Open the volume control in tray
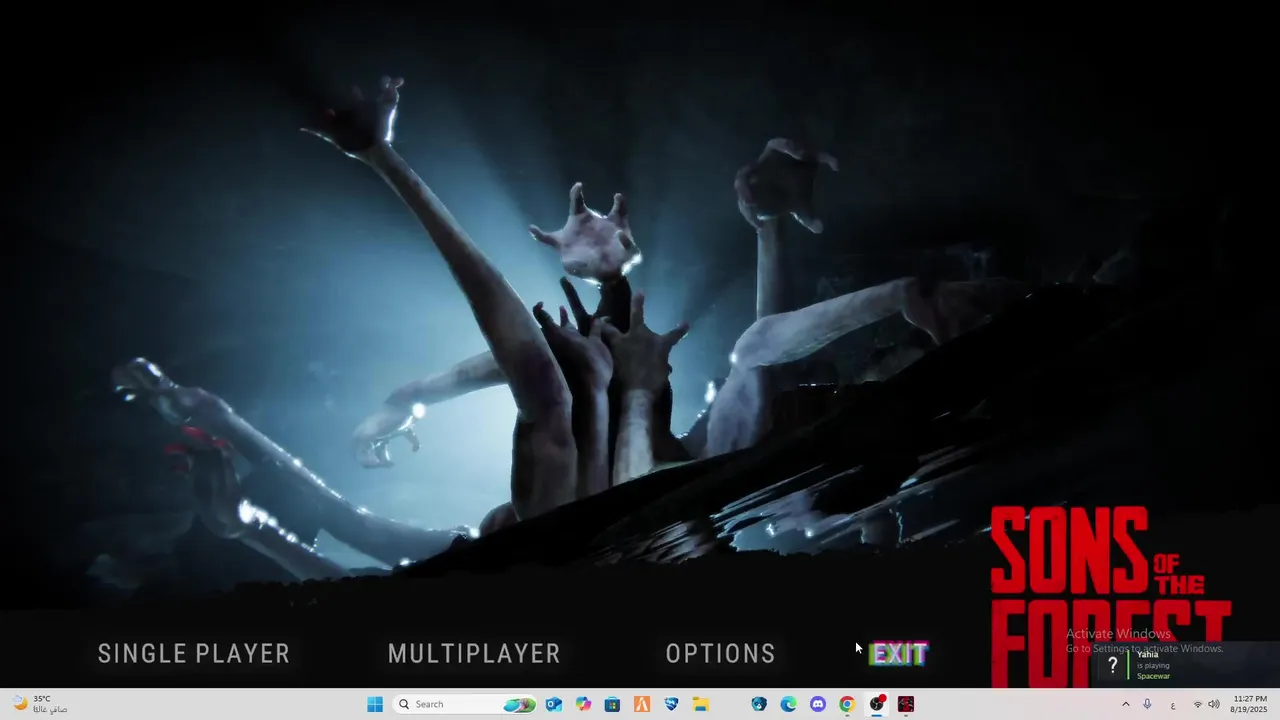The height and width of the screenshot is (720, 1280). [1214, 704]
